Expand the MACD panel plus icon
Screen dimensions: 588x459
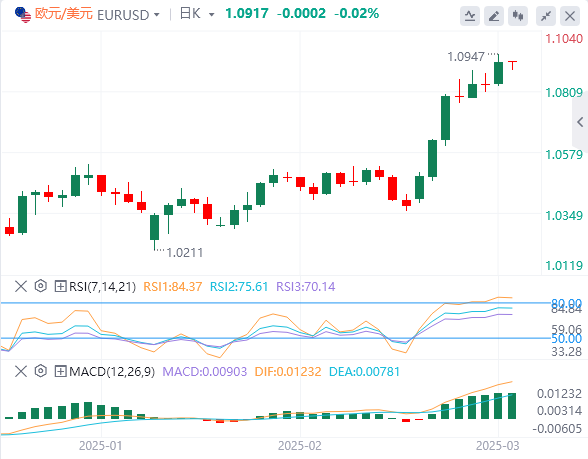pyautogui.click(x=60, y=372)
